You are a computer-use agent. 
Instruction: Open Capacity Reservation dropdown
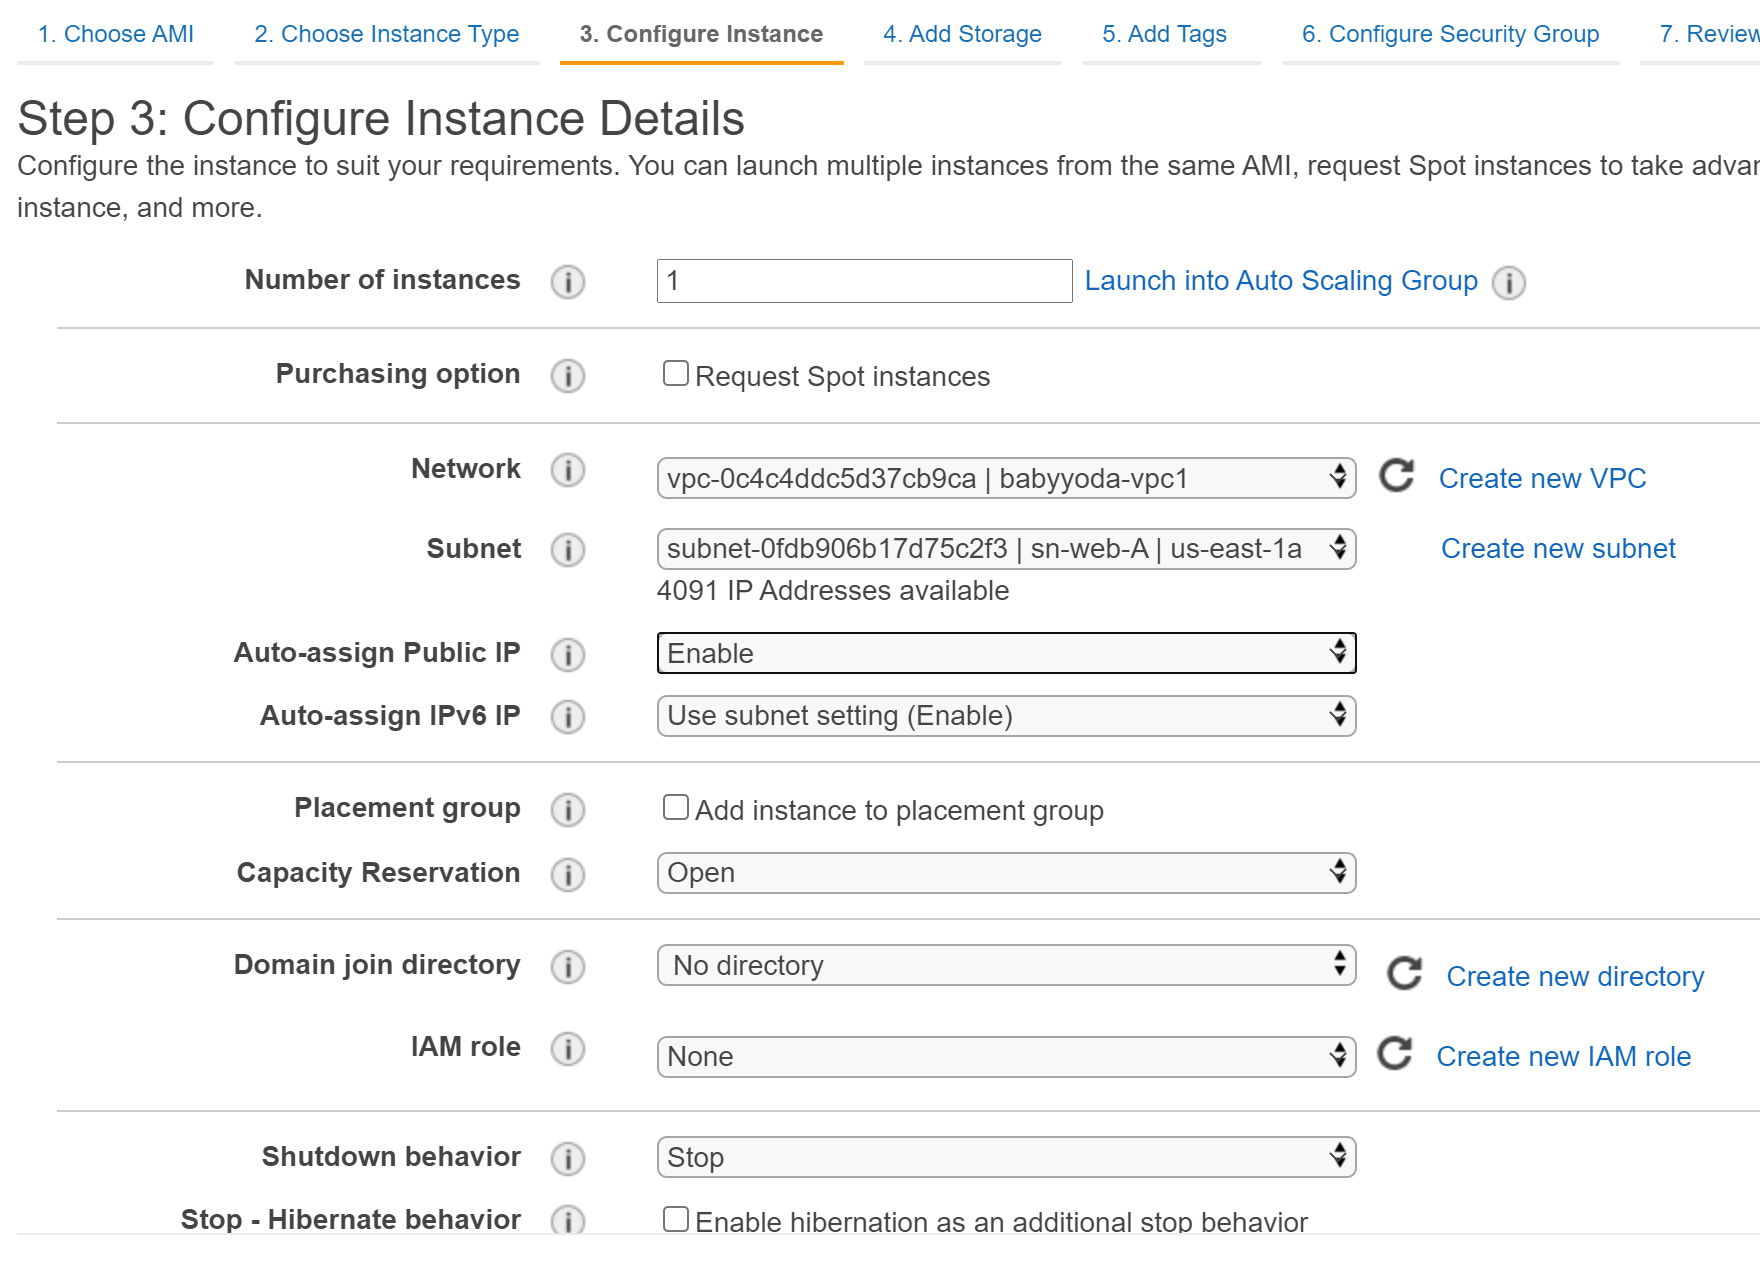point(1006,873)
